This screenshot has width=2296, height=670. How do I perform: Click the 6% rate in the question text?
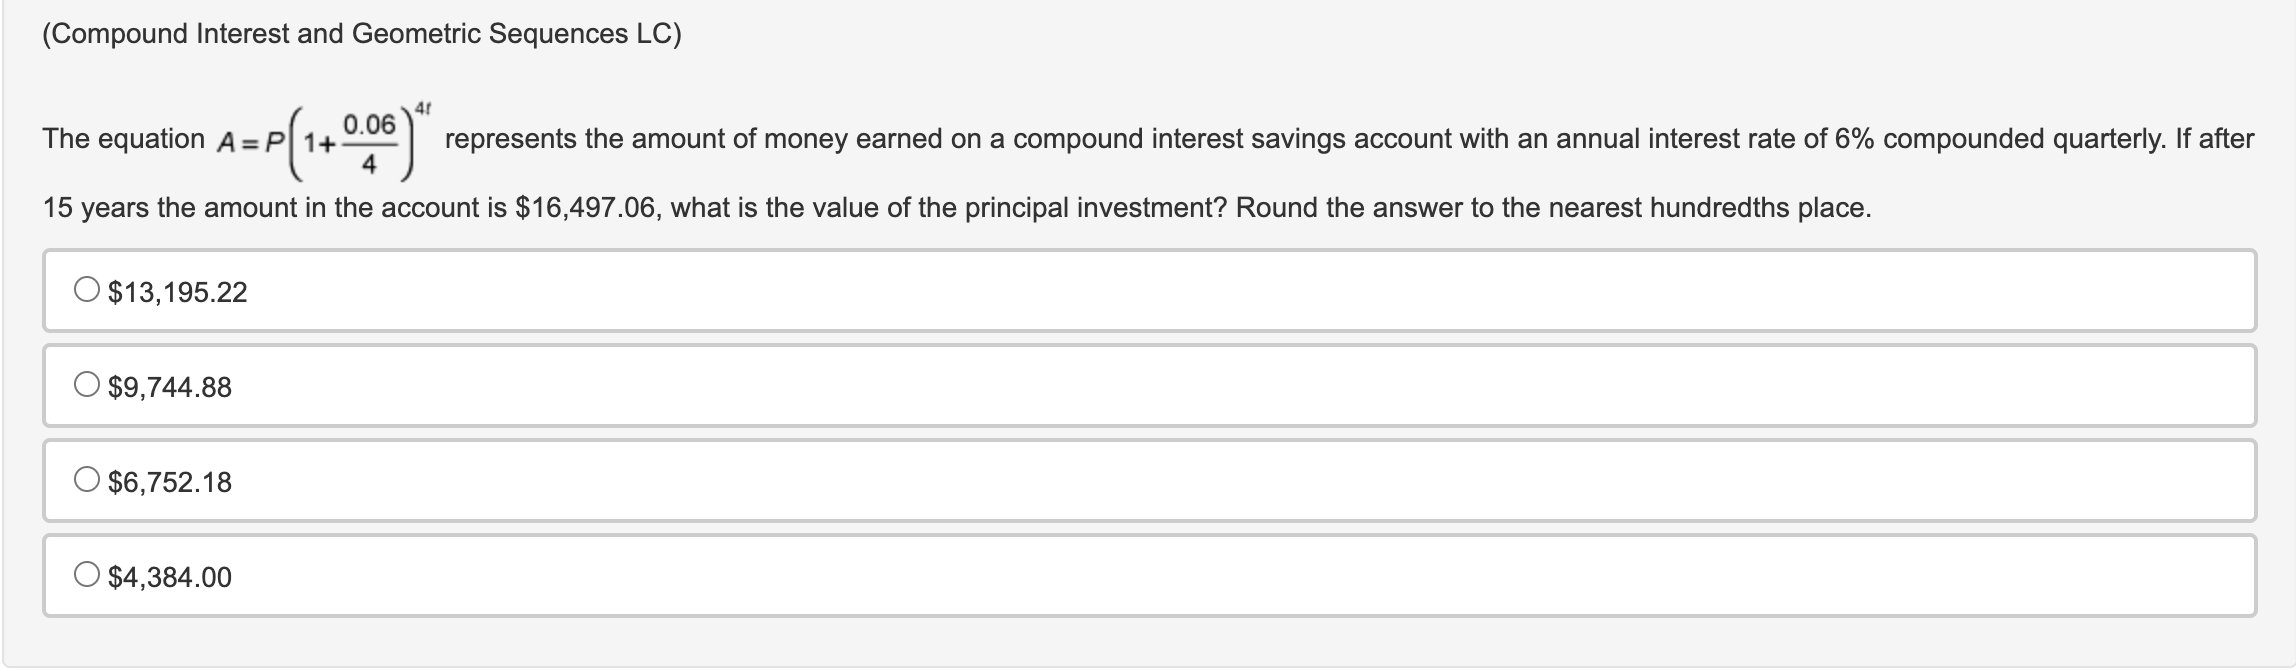pos(1854,139)
